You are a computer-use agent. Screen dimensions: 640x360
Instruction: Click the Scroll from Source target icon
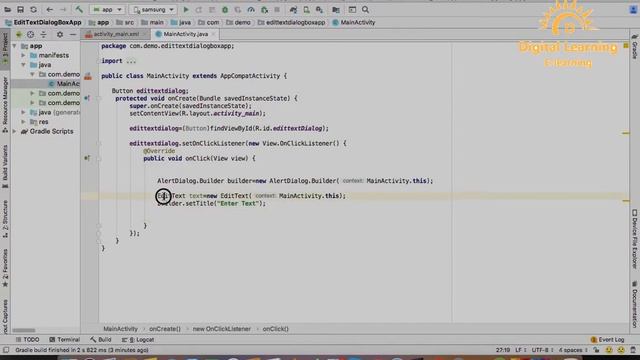pyautogui.click(x=31, y=35)
